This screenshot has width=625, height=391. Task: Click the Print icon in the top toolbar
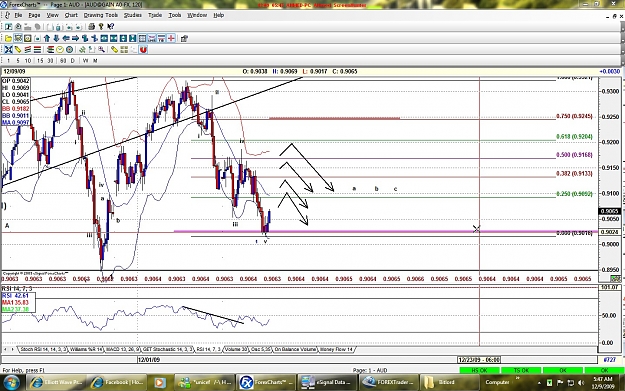(91, 27)
